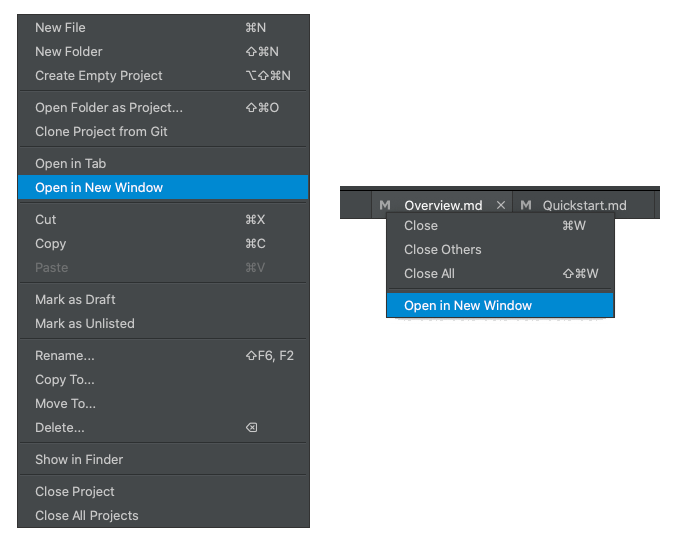This screenshot has width=680, height=540.
Task: Click Rename... in the menu
Action: pyautogui.click(x=65, y=356)
